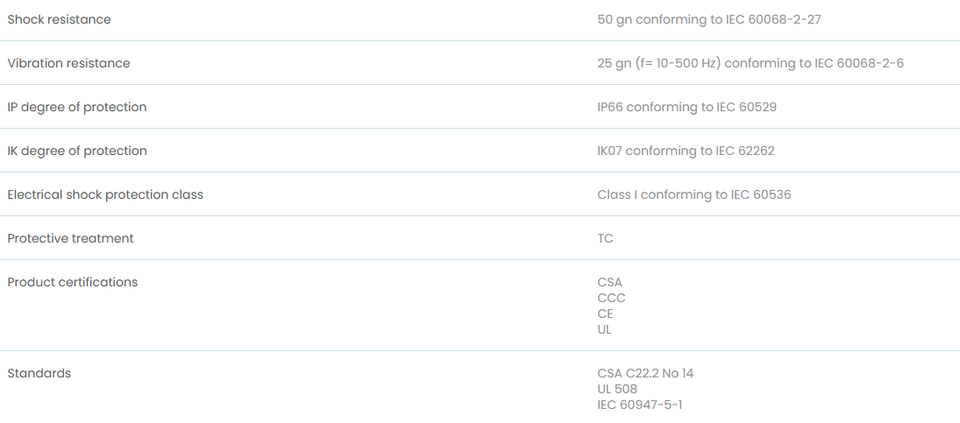Click the Protective treatment label
Screen dimensions: 960x423
(70, 238)
